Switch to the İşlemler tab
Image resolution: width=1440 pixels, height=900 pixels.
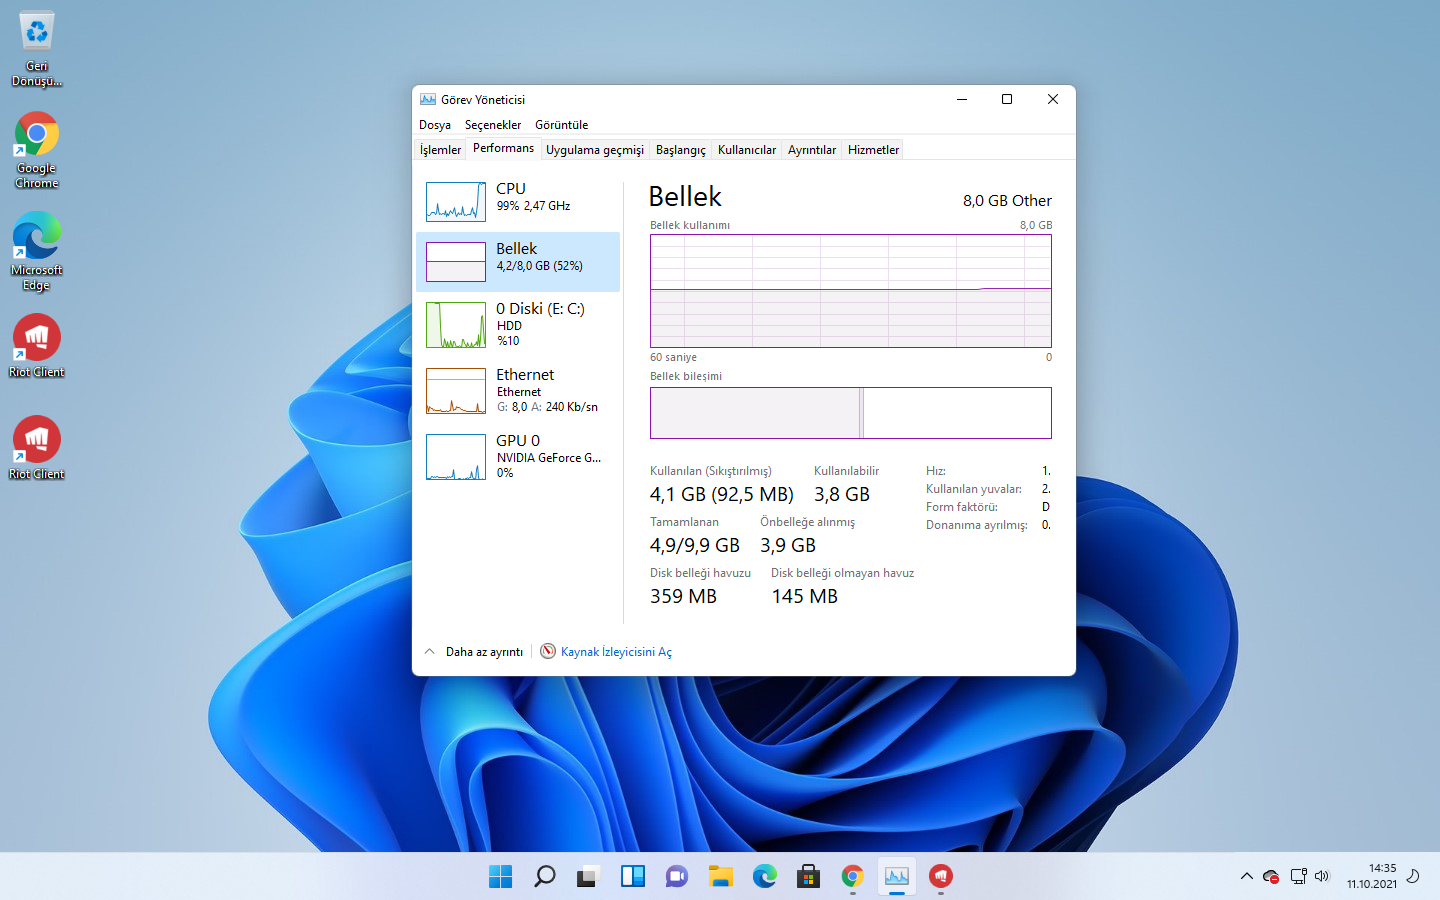pos(440,150)
